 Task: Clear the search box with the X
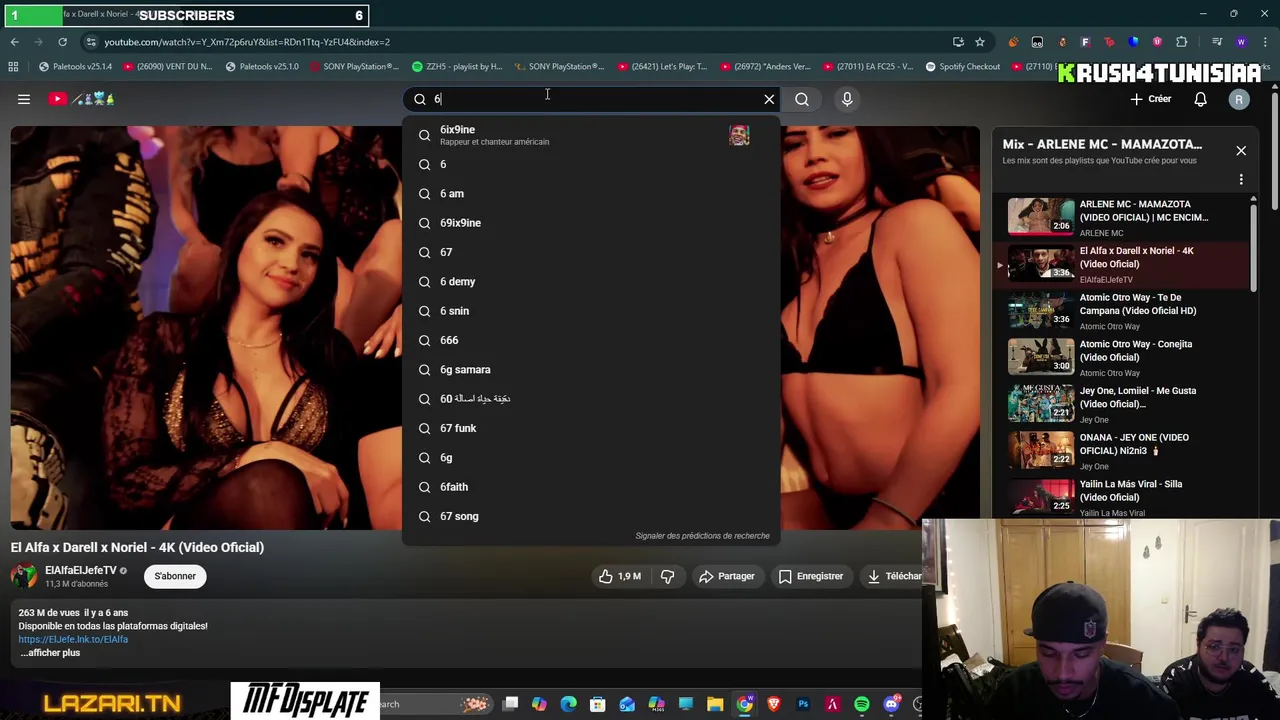tap(769, 99)
